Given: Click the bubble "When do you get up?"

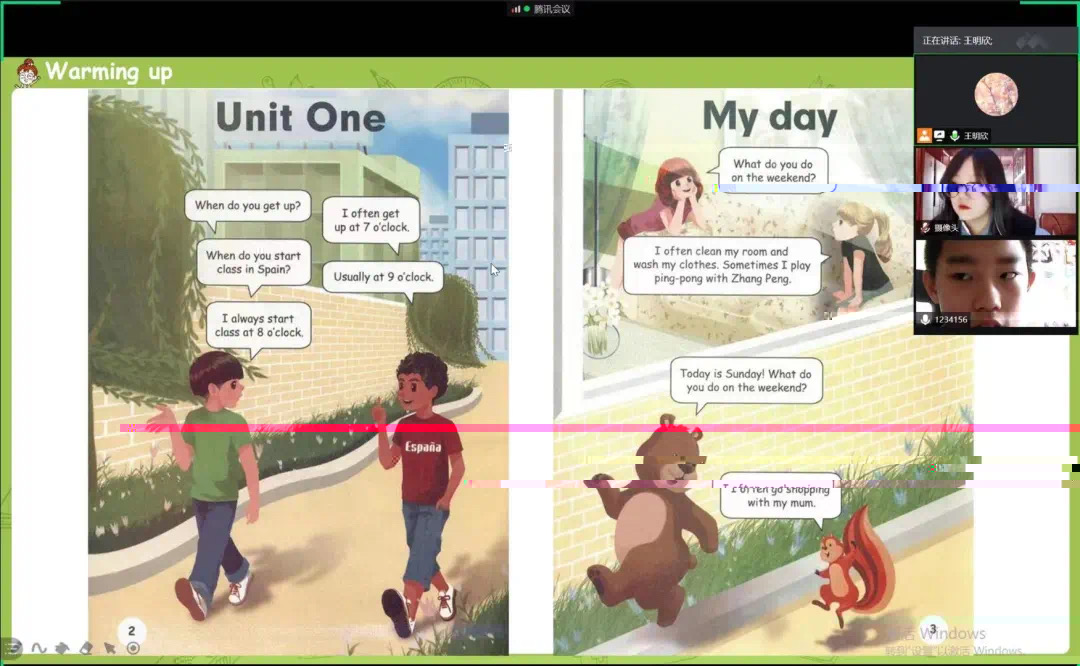Looking at the screenshot, I should pos(247,206).
